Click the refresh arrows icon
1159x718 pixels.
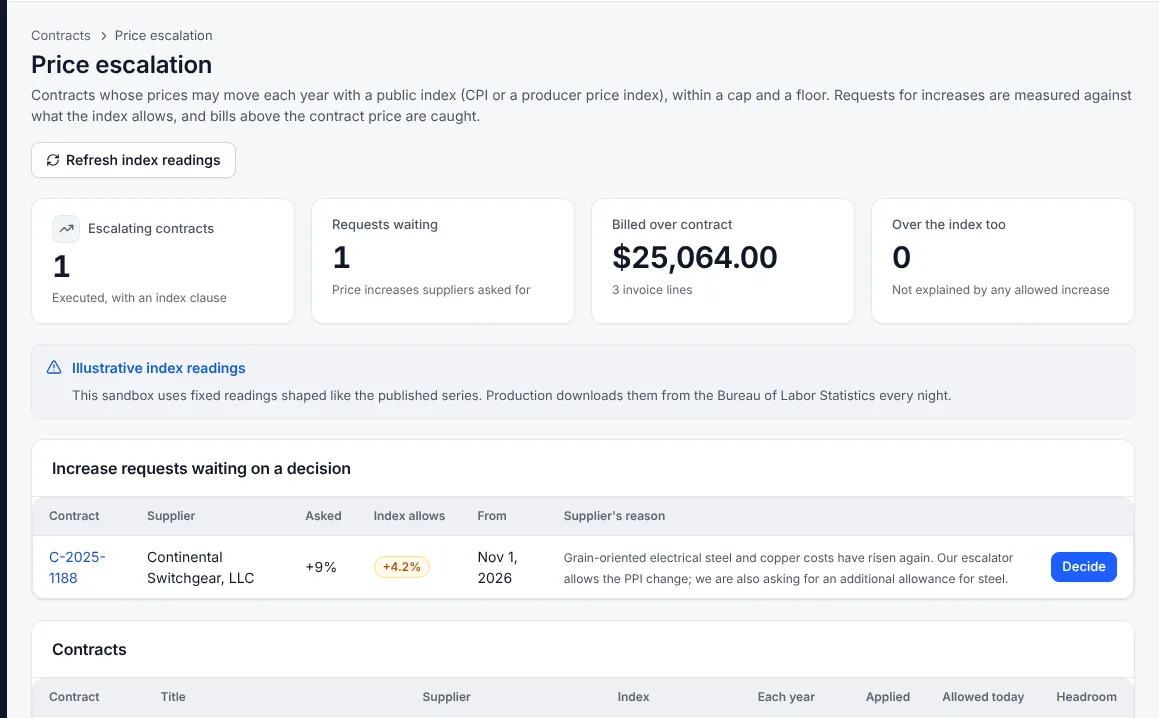[52, 160]
